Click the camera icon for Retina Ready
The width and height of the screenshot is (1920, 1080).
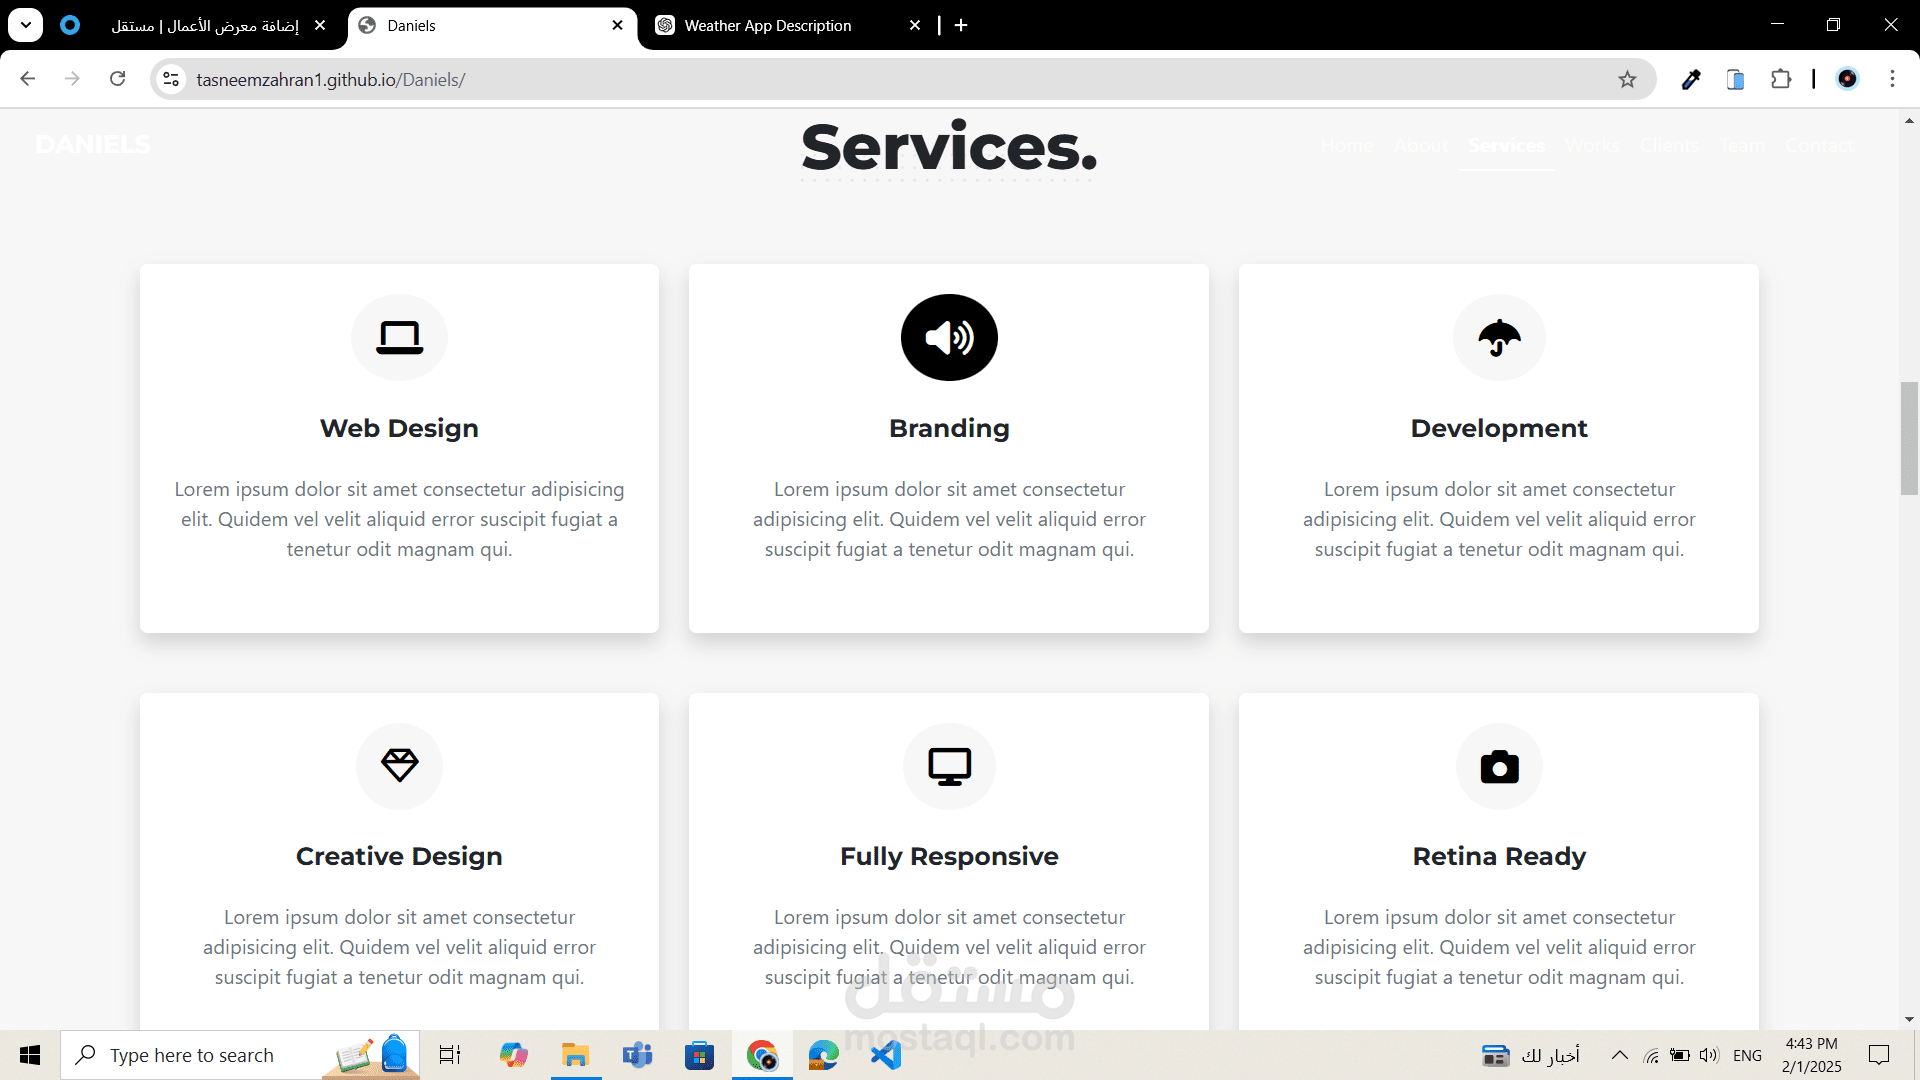click(1499, 766)
